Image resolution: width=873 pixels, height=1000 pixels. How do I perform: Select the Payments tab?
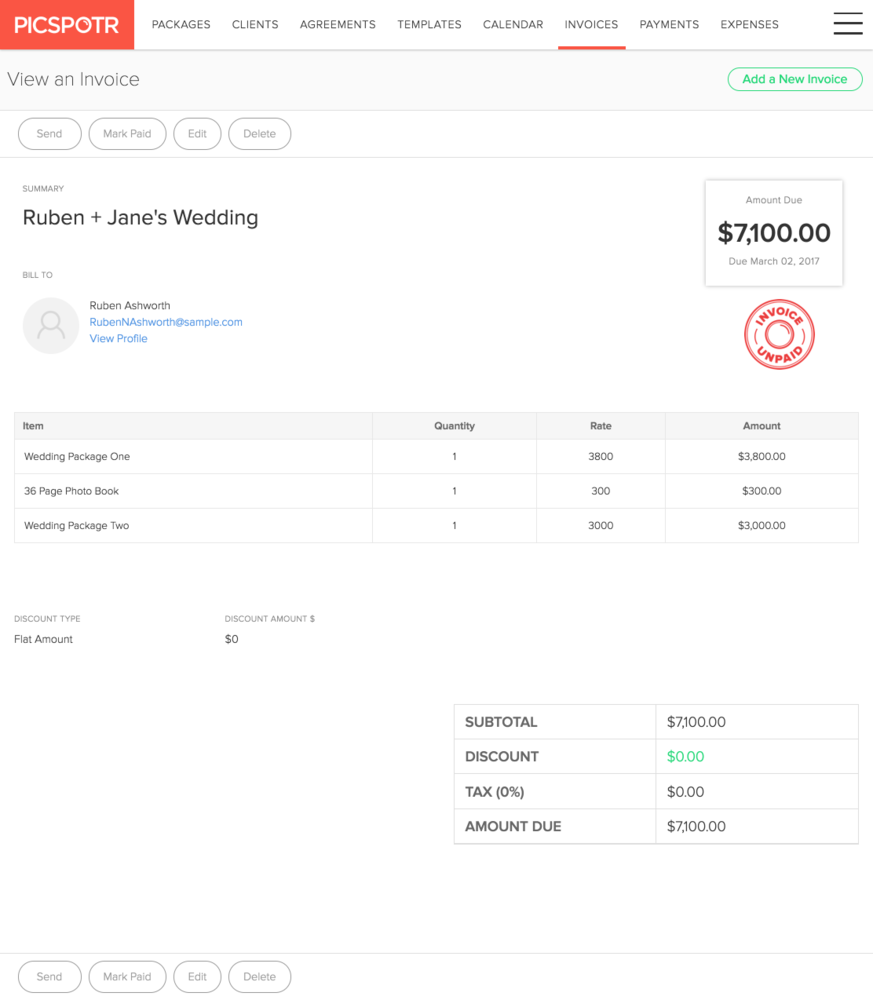(669, 24)
